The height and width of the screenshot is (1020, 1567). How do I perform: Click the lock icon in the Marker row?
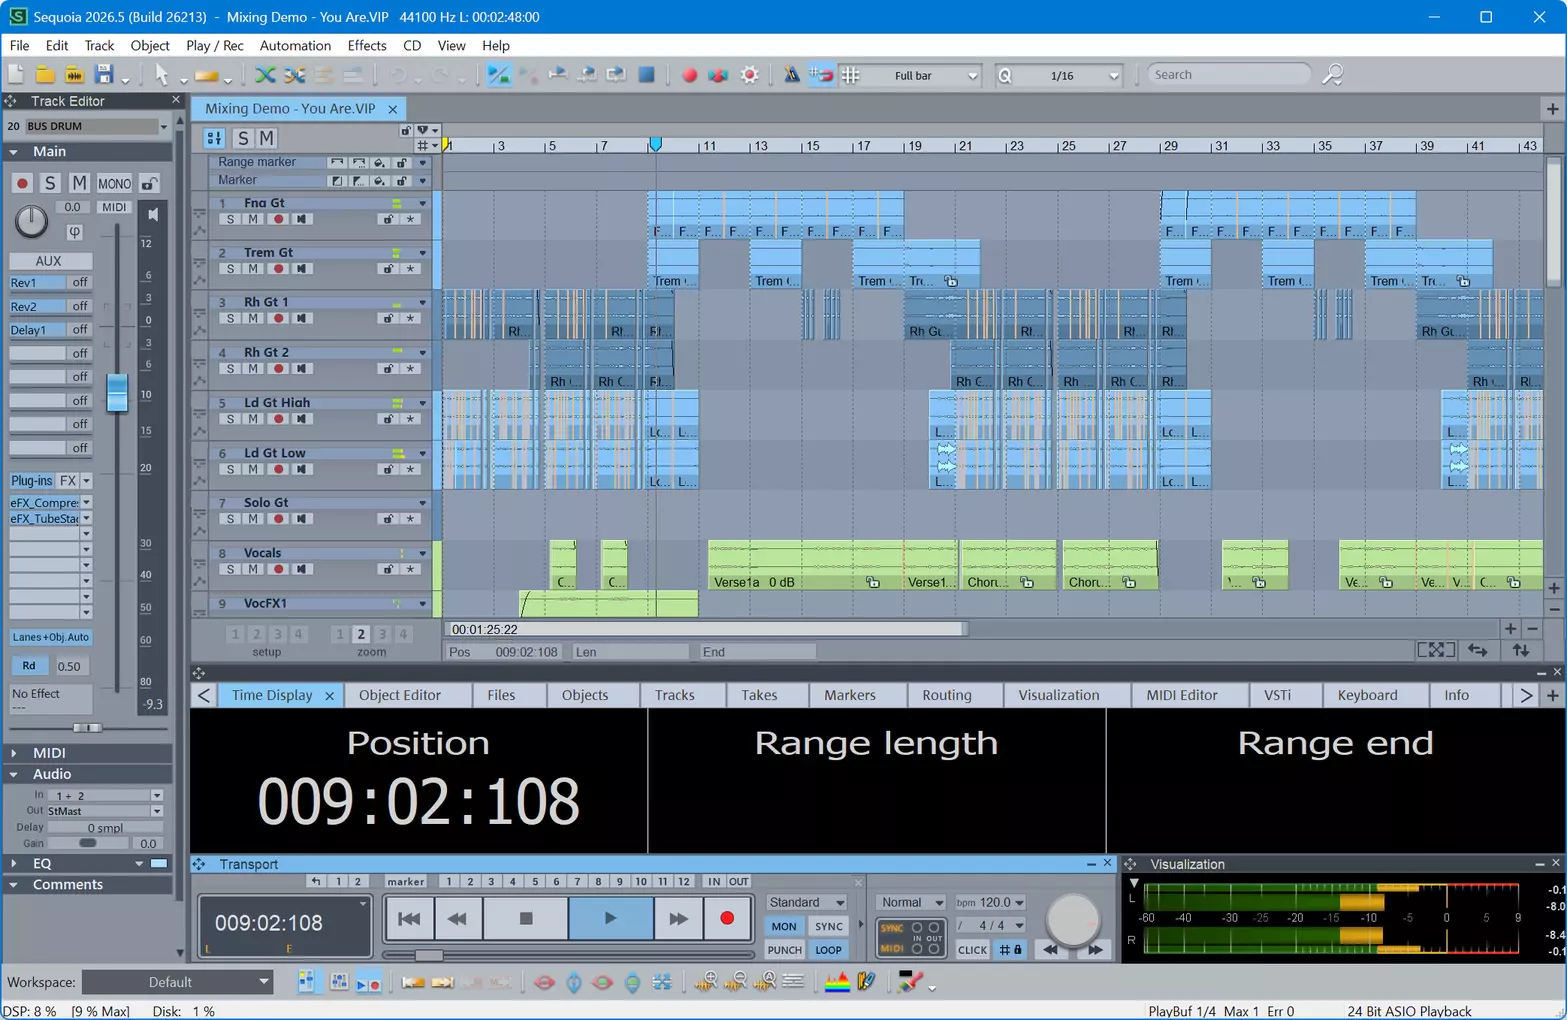tap(402, 181)
